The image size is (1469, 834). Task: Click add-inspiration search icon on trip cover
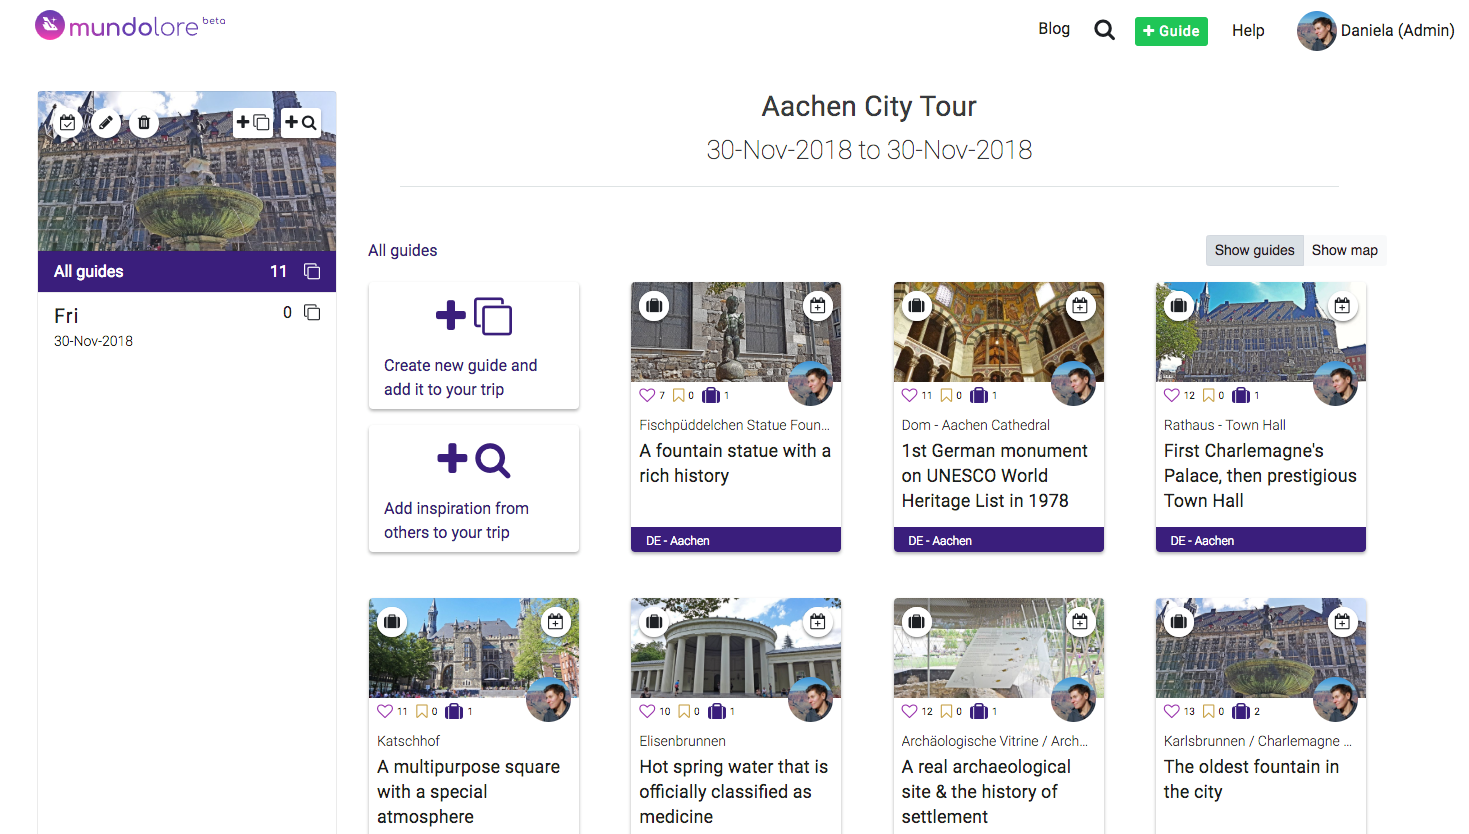tap(301, 122)
